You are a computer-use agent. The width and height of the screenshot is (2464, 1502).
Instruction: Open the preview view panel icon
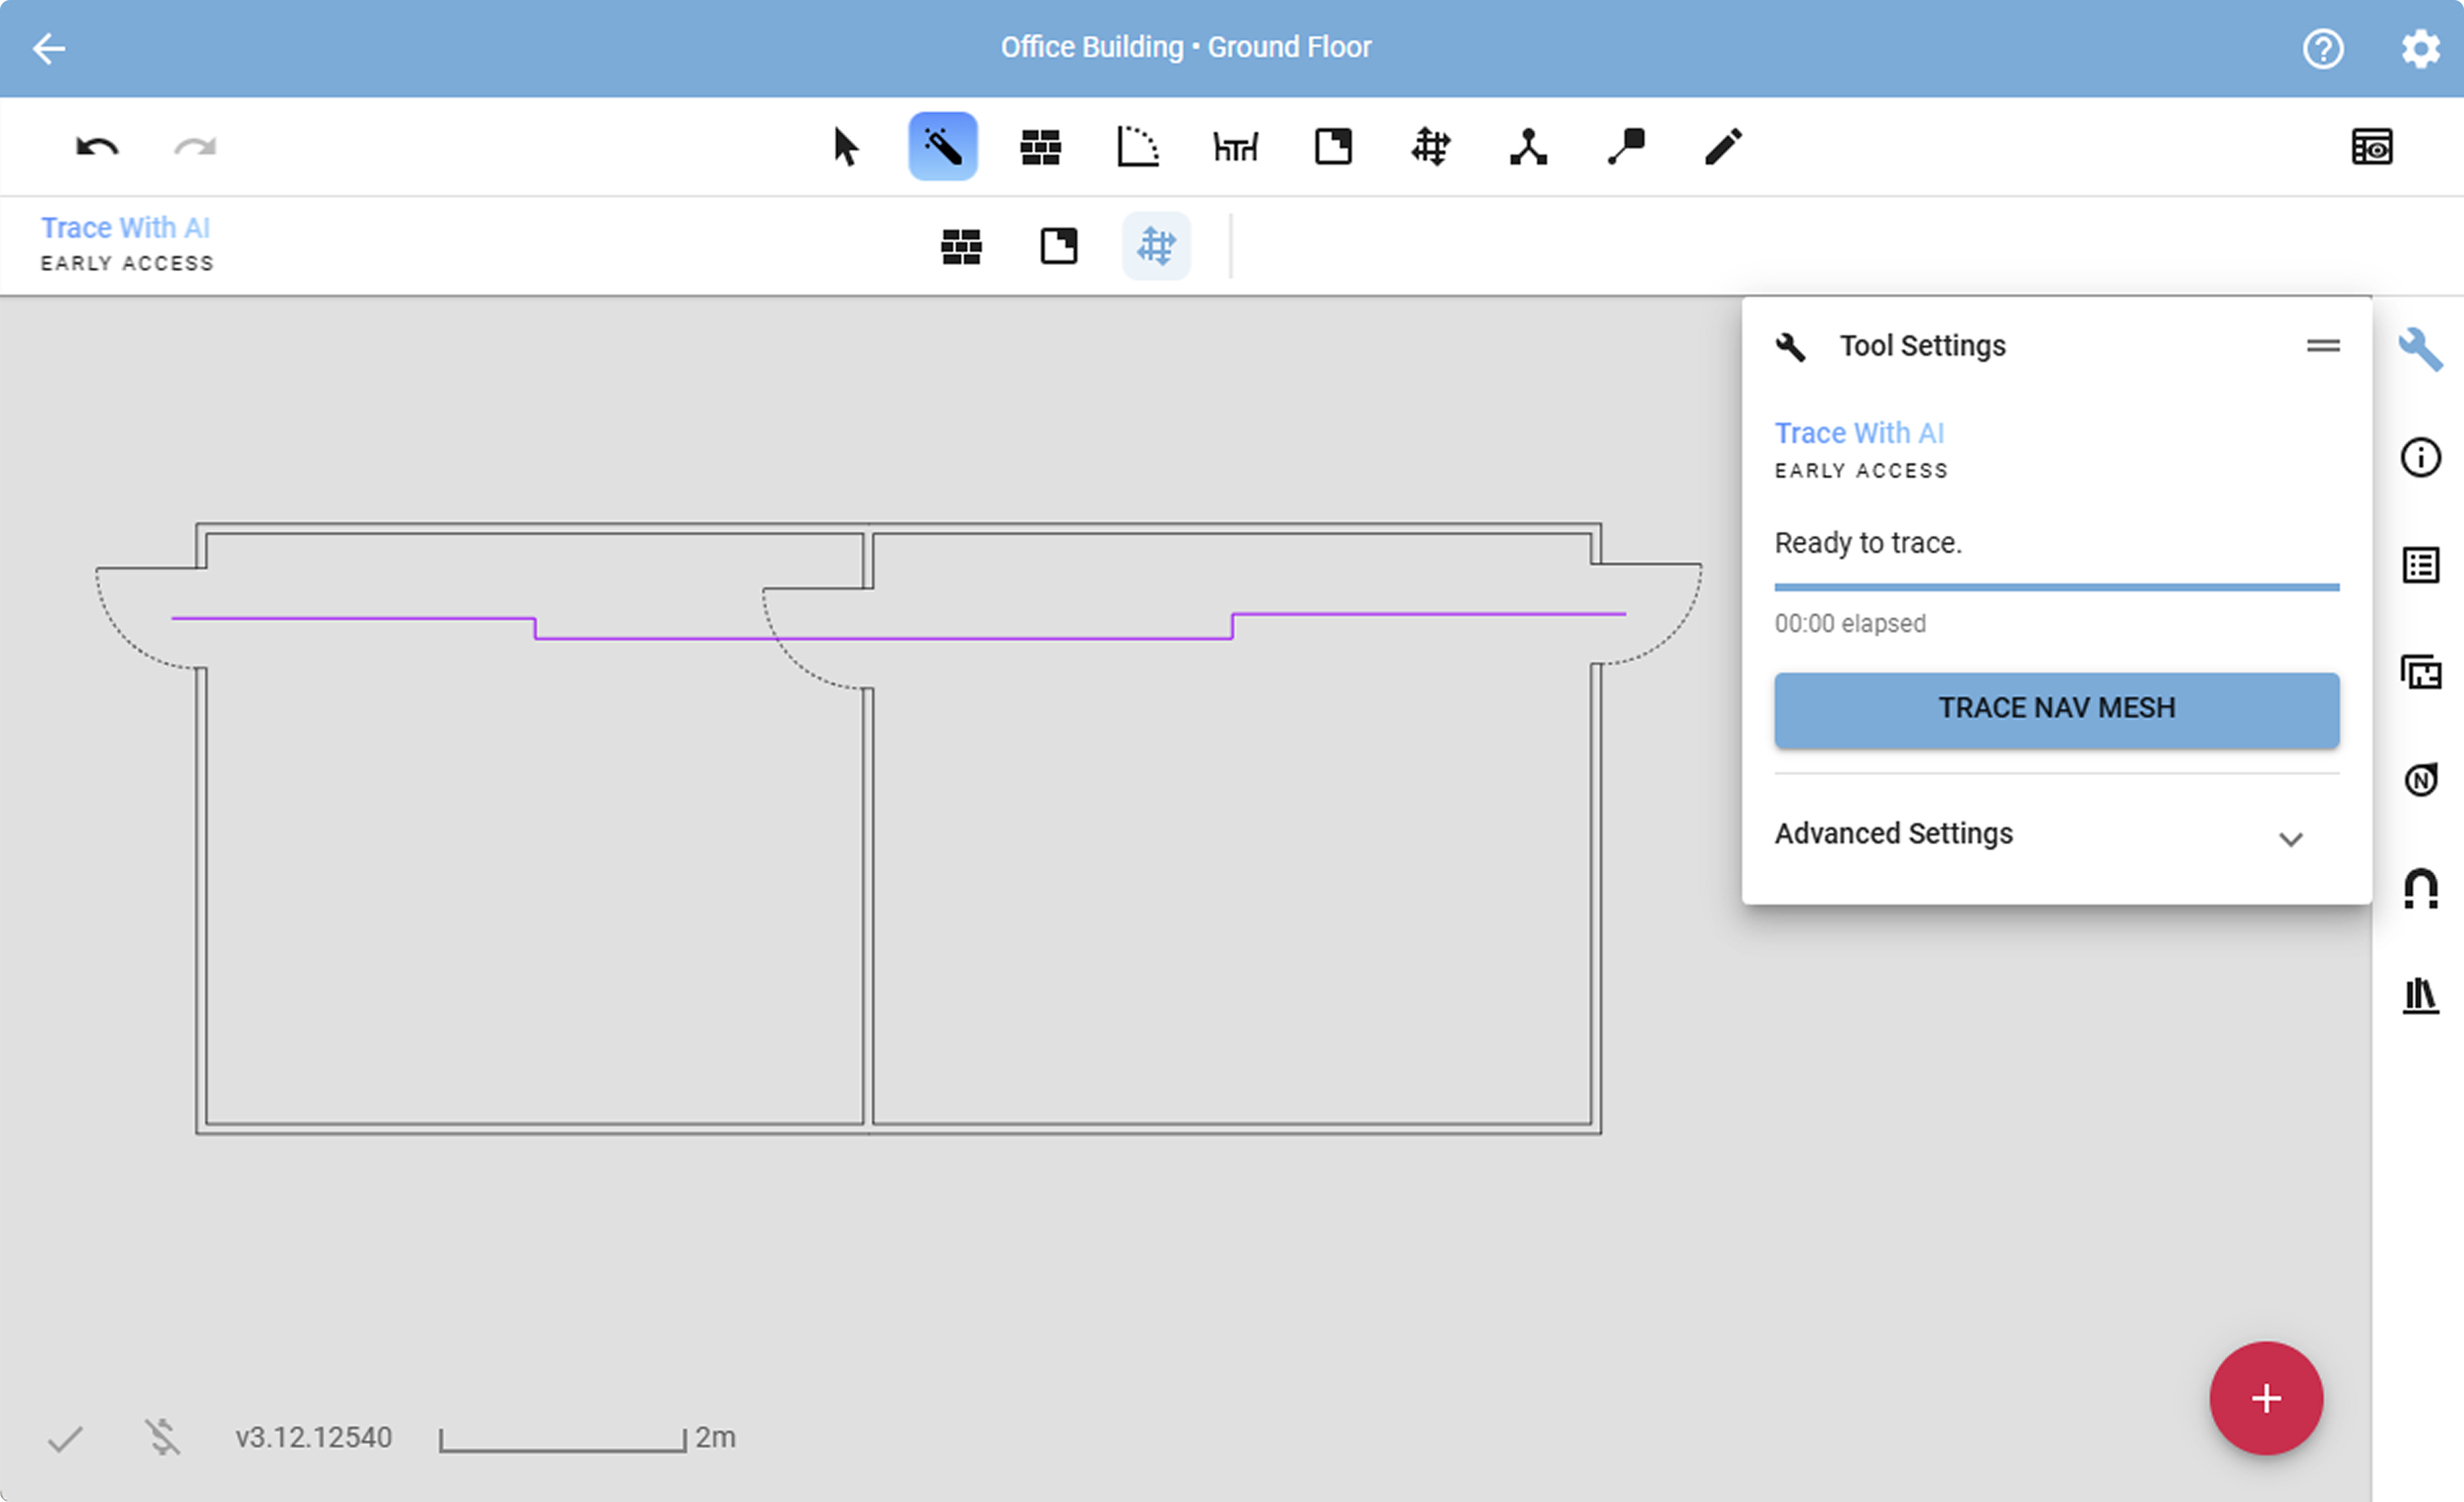click(x=2371, y=147)
